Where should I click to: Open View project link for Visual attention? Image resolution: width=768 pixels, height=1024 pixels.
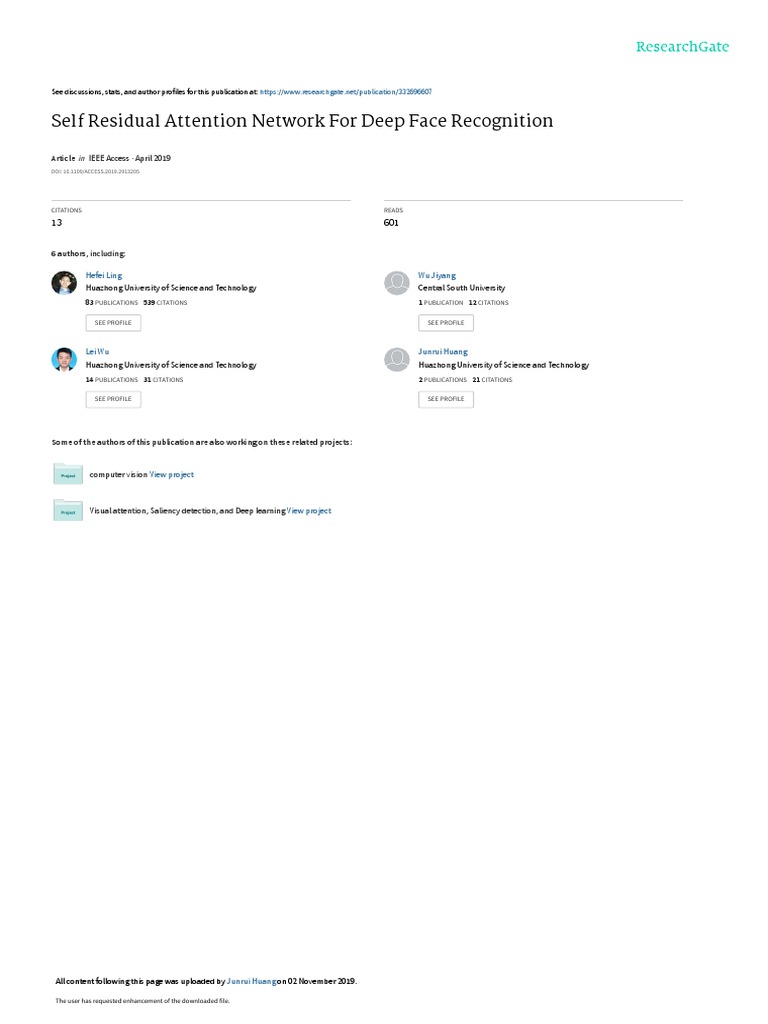pos(310,511)
